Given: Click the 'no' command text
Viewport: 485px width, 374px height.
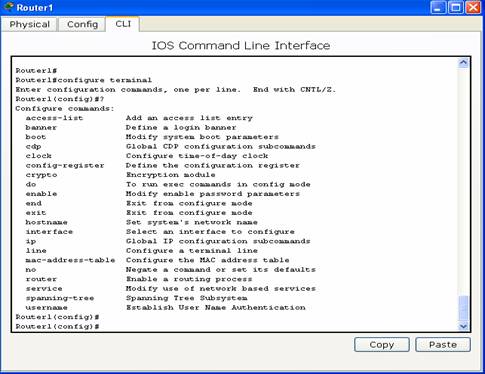Looking at the screenshot, I should 31,270.
